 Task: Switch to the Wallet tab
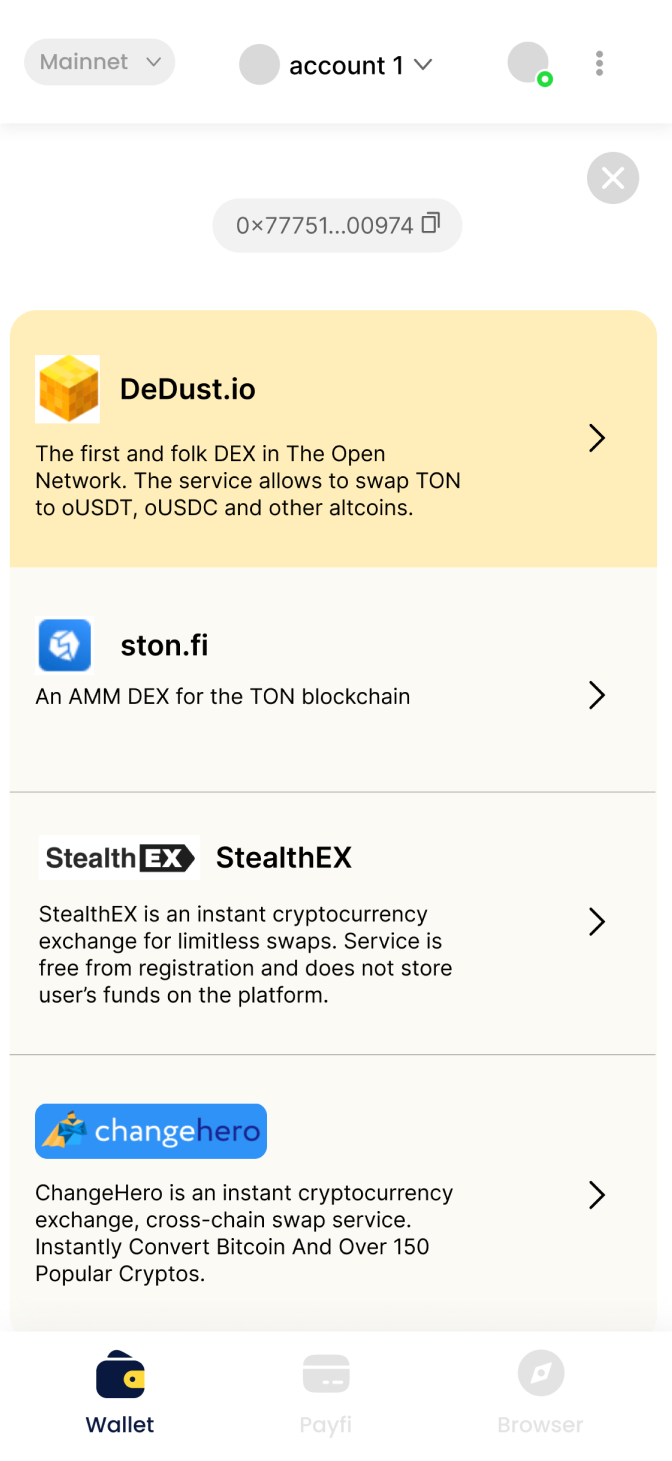click(120, 1394)
